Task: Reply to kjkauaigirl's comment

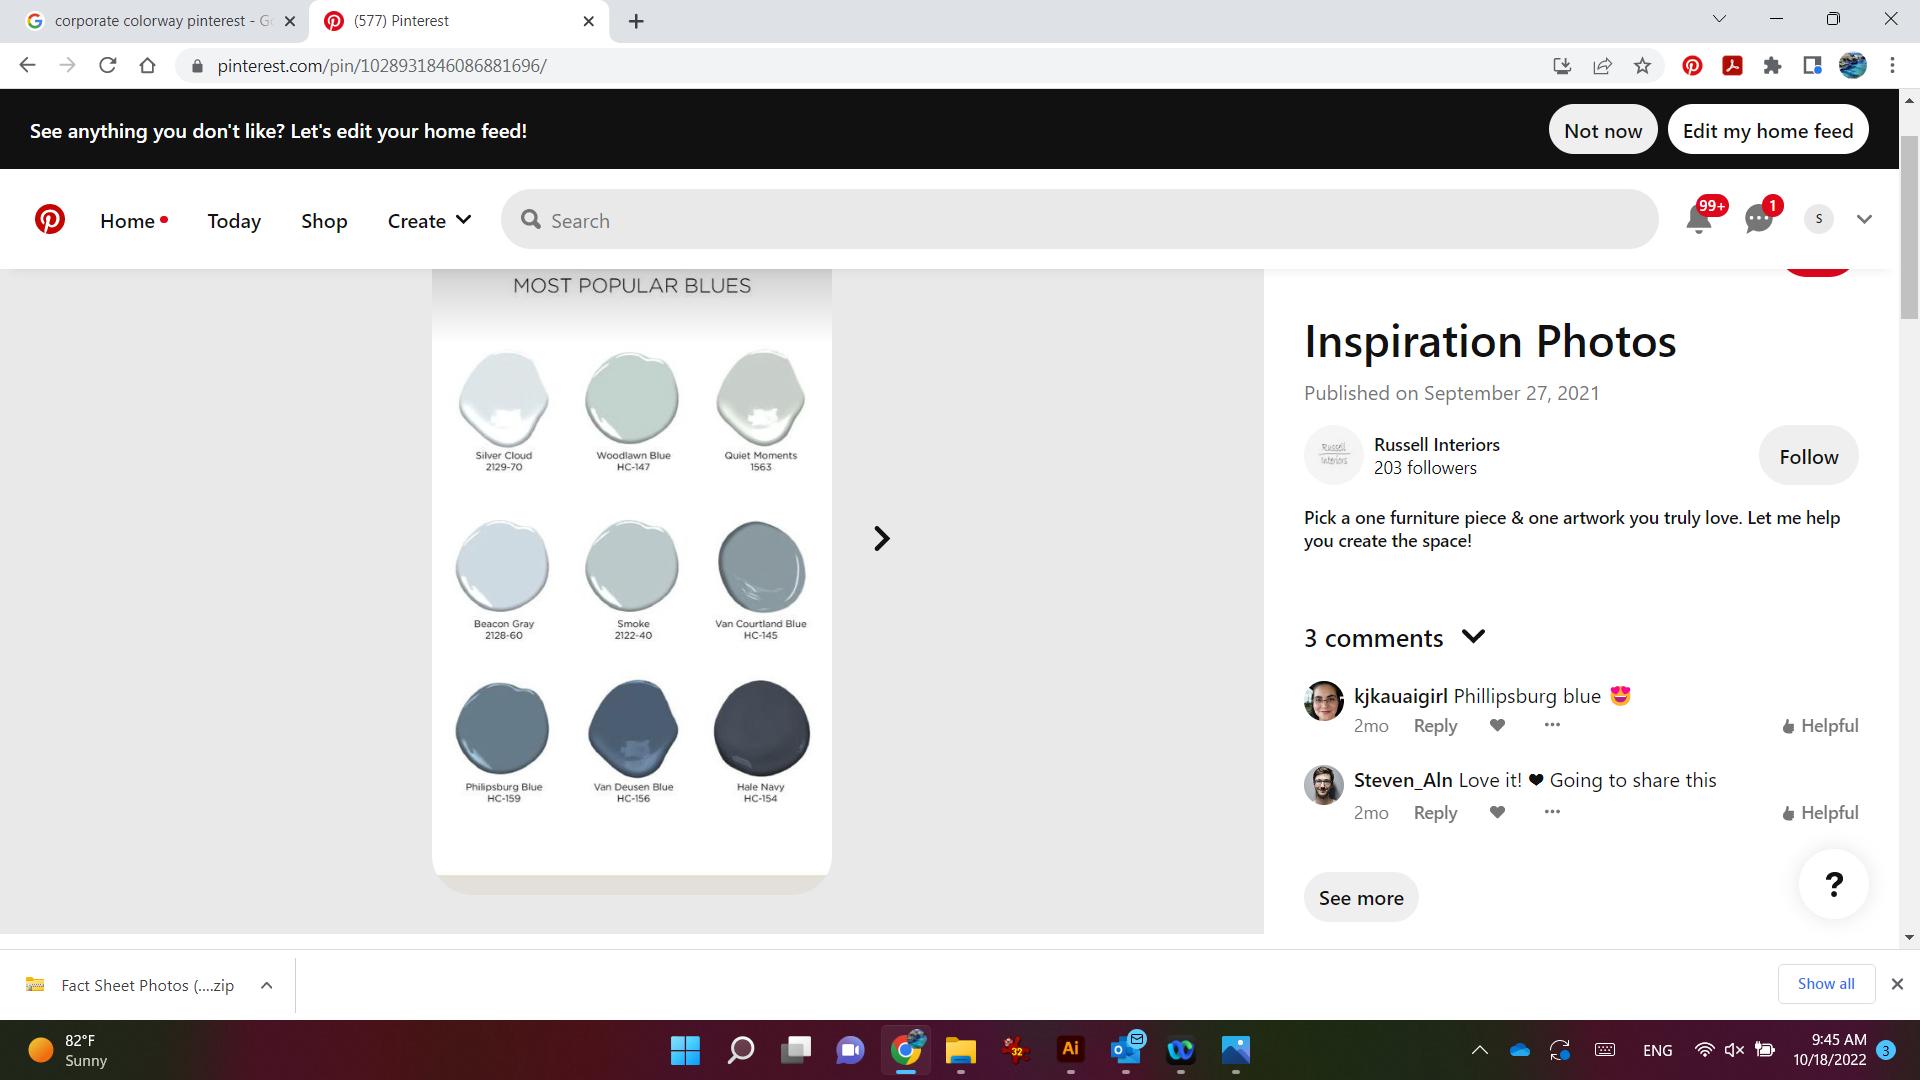Action: [1435, 726]
